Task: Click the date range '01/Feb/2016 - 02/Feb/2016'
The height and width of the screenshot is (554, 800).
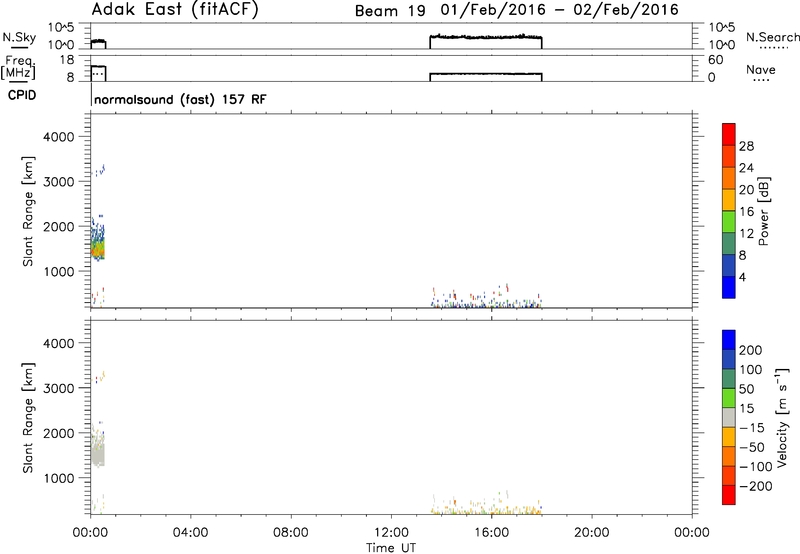Action: coord(560,10)
